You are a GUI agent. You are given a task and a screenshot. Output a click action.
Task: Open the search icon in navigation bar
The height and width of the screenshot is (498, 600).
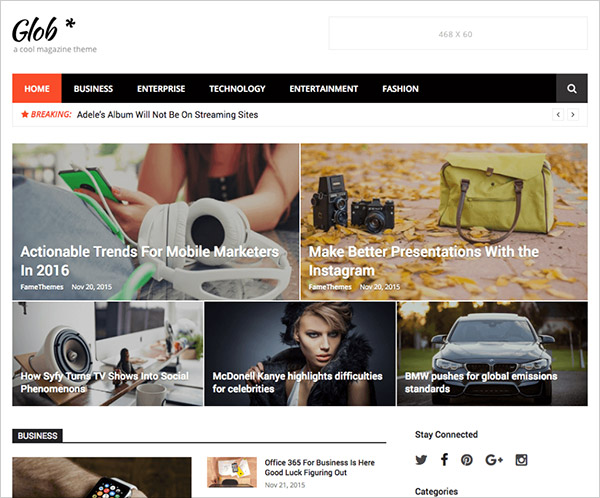[572, 88]
